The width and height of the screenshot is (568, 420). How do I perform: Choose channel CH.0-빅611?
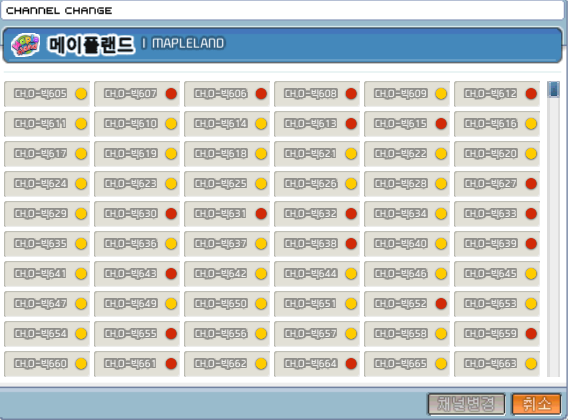[x=47, y=124]
